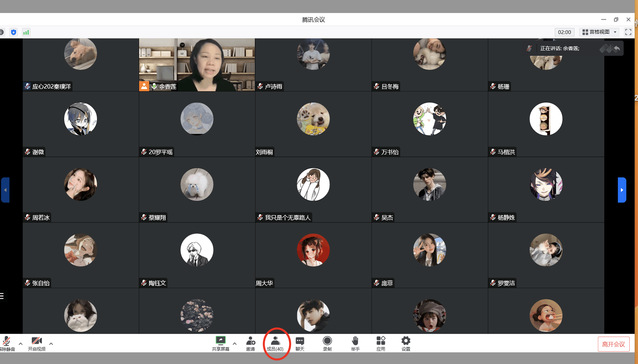Click the microphone unmute icon
Image resolution: width=638 pixels, height=364 pixels.
point(6,341)
